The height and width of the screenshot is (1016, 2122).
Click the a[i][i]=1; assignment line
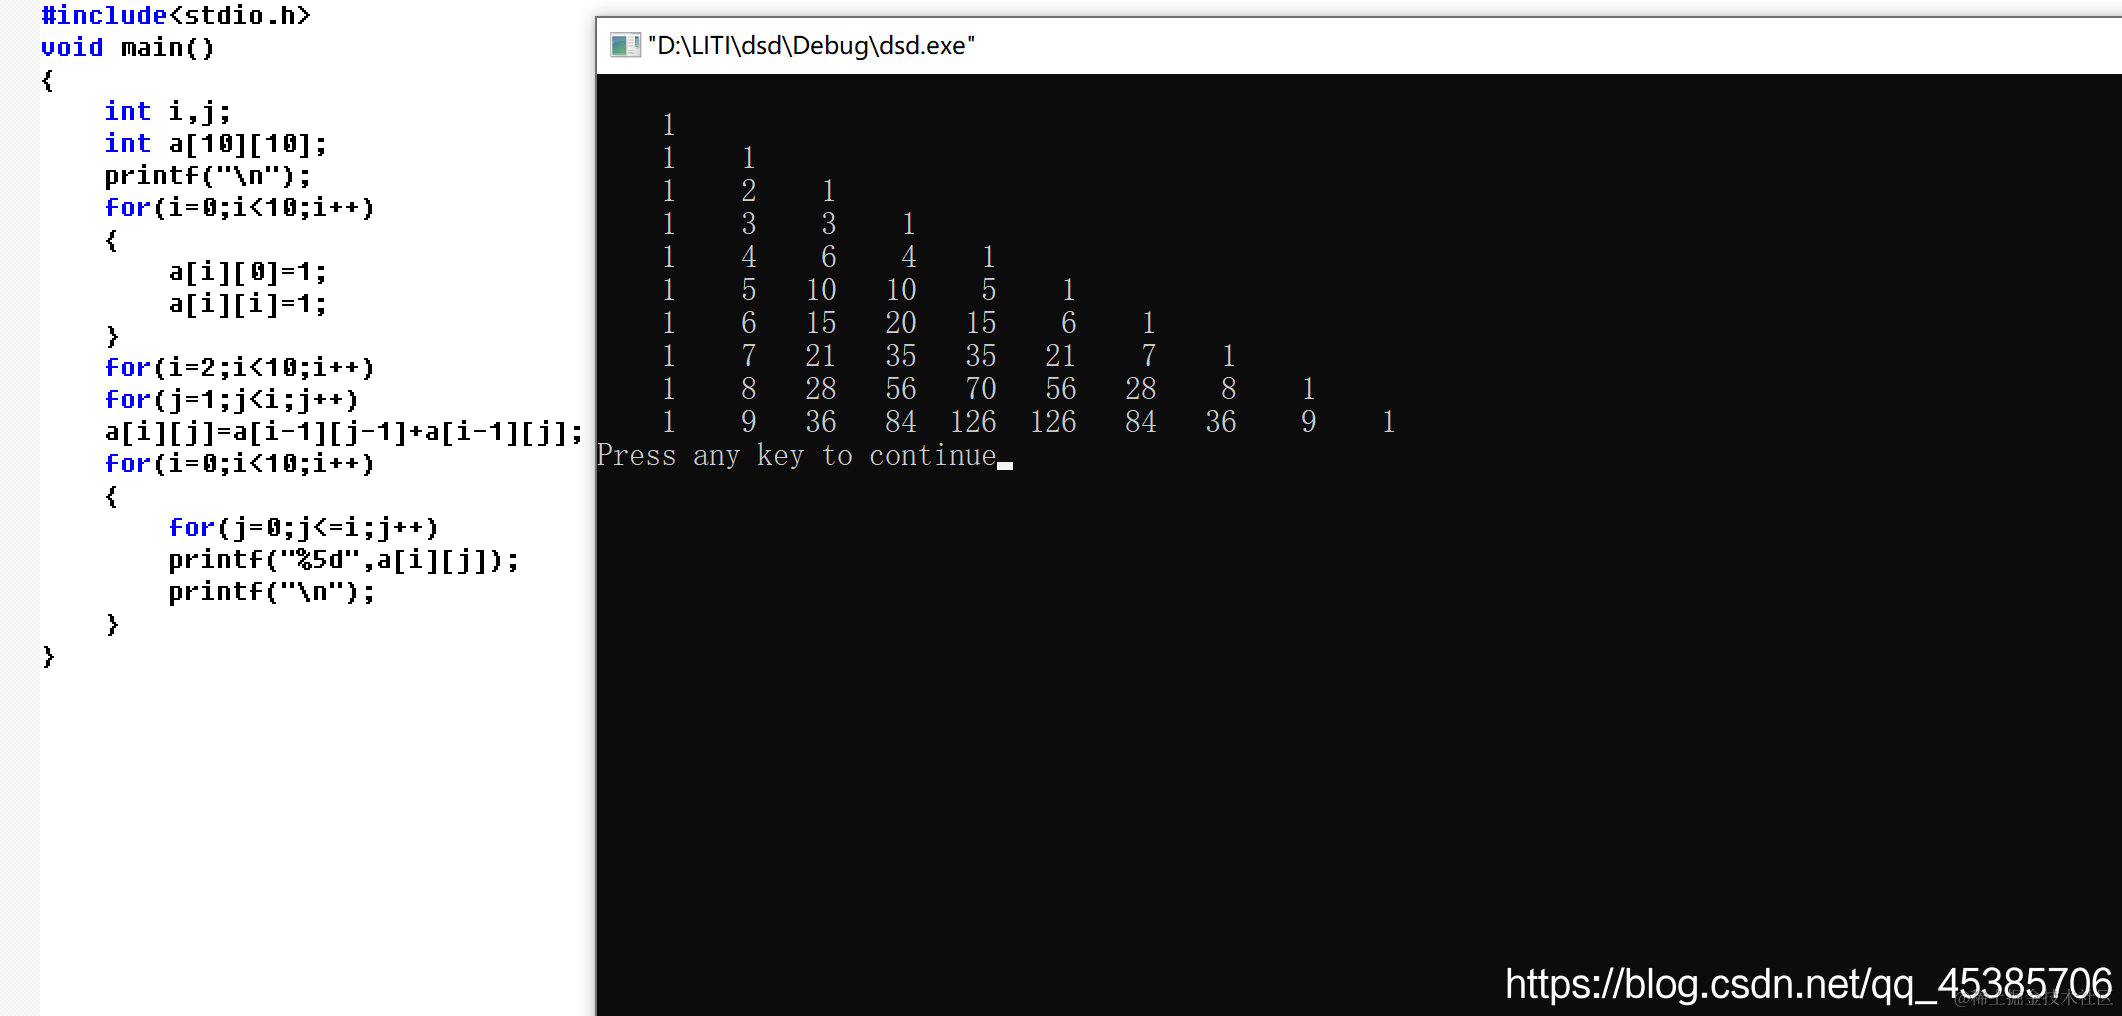pos(248,303)
